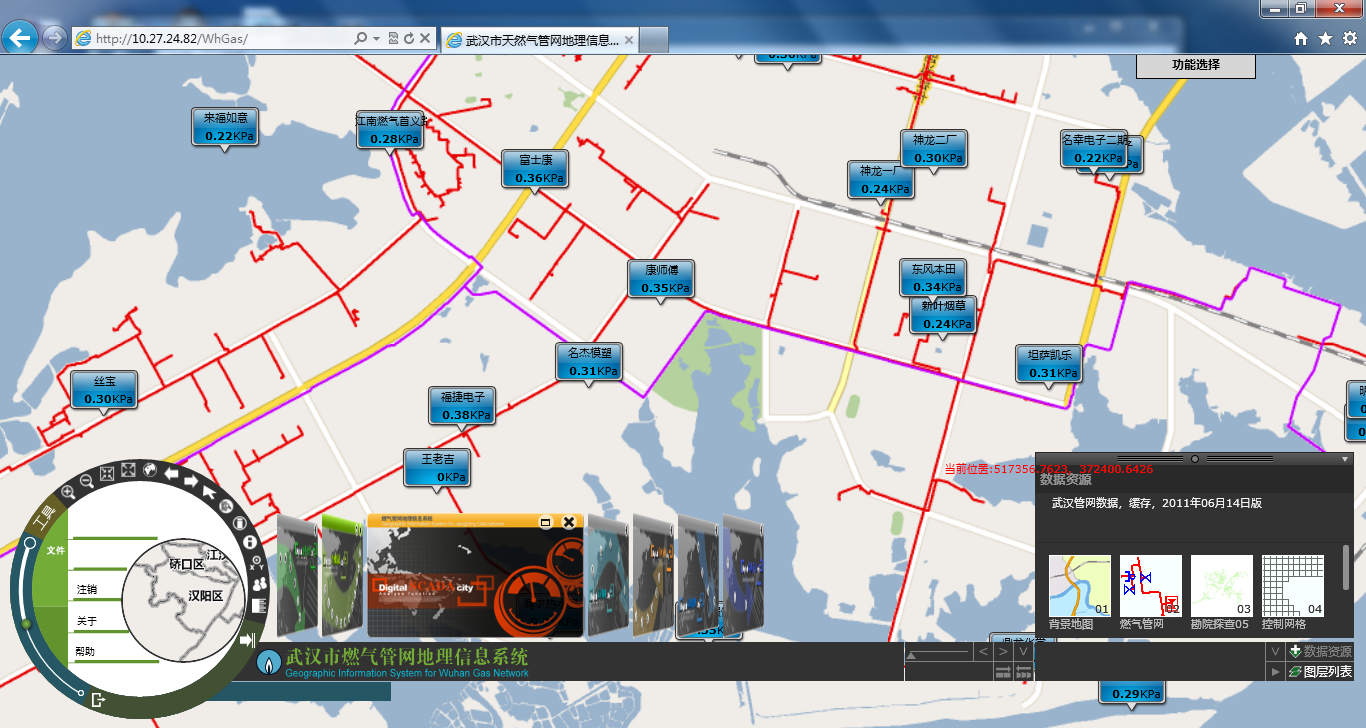Go to previous map view with left arrow
The height and width of the screenshot is (728, 1366).
[171, 472]
